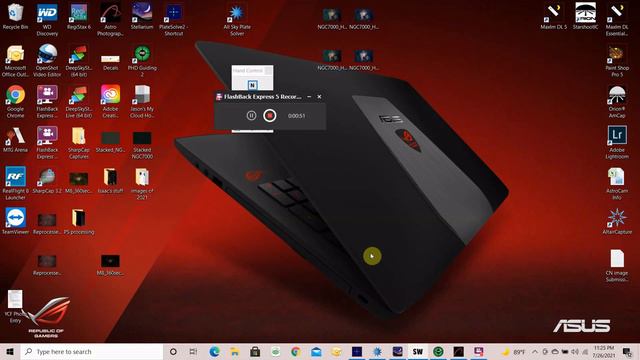Open the WD Discovery desktop shortcut
Image resolution: width=640 pixels, height=360 pixels.
(47, 19)
